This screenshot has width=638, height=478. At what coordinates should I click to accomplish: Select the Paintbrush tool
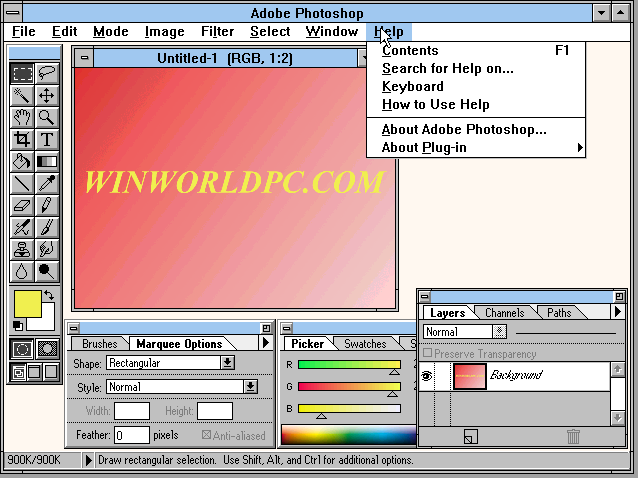pos(47,227)
